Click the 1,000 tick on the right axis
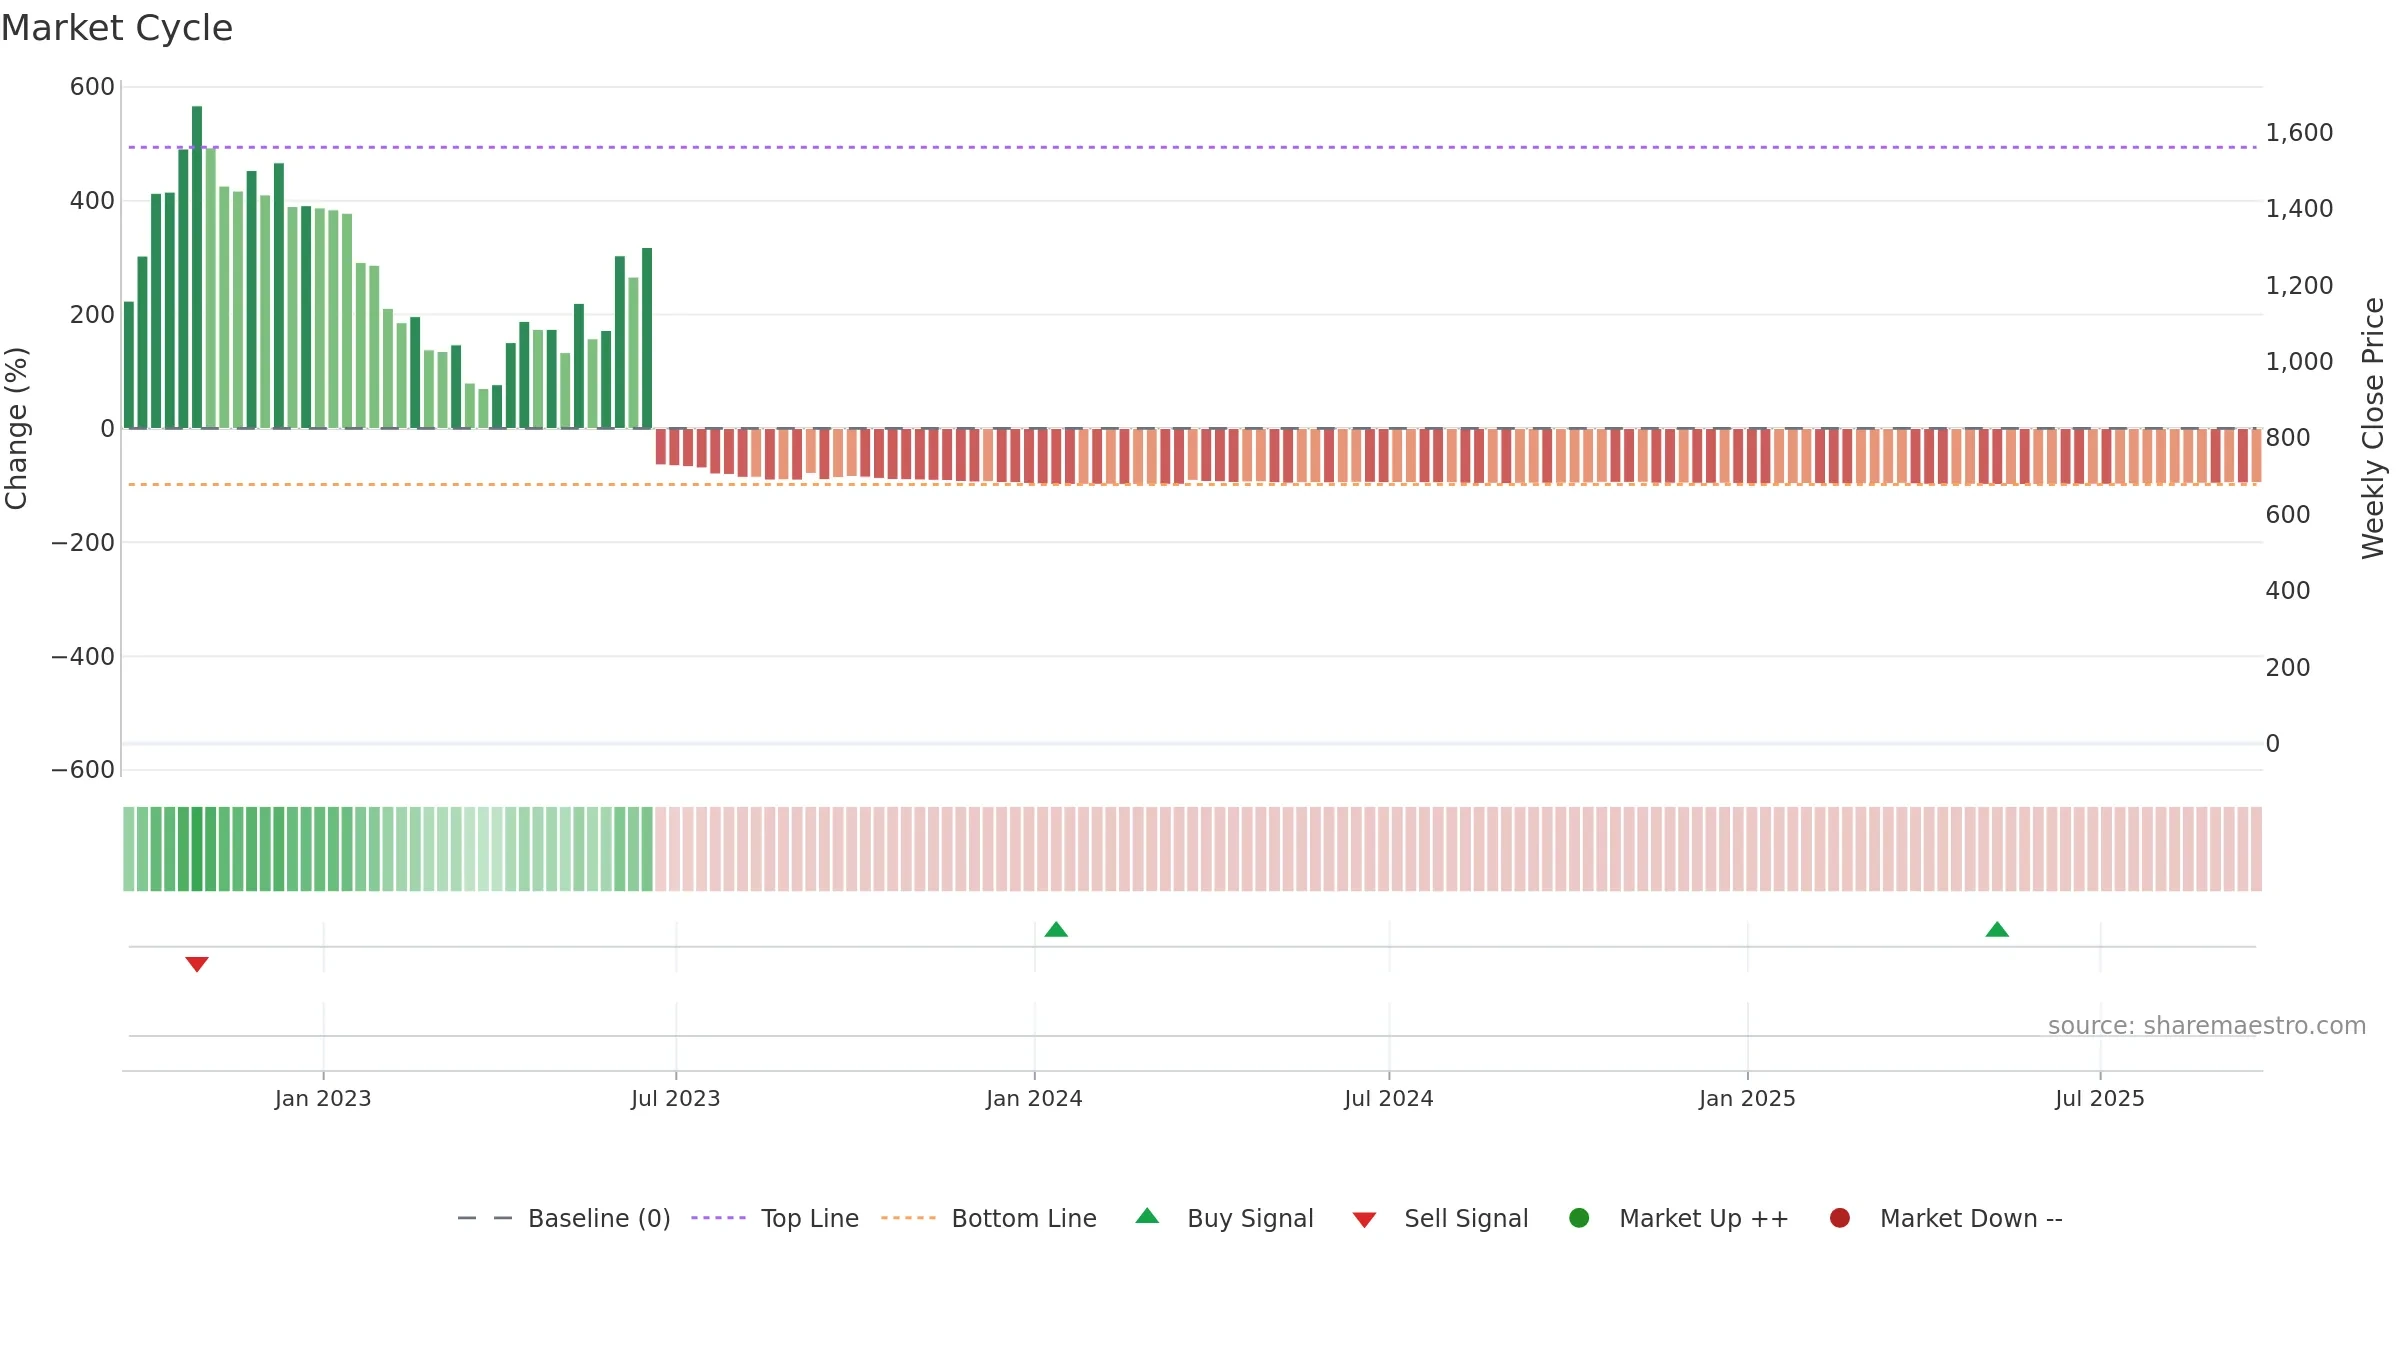 click(2299, 362)
